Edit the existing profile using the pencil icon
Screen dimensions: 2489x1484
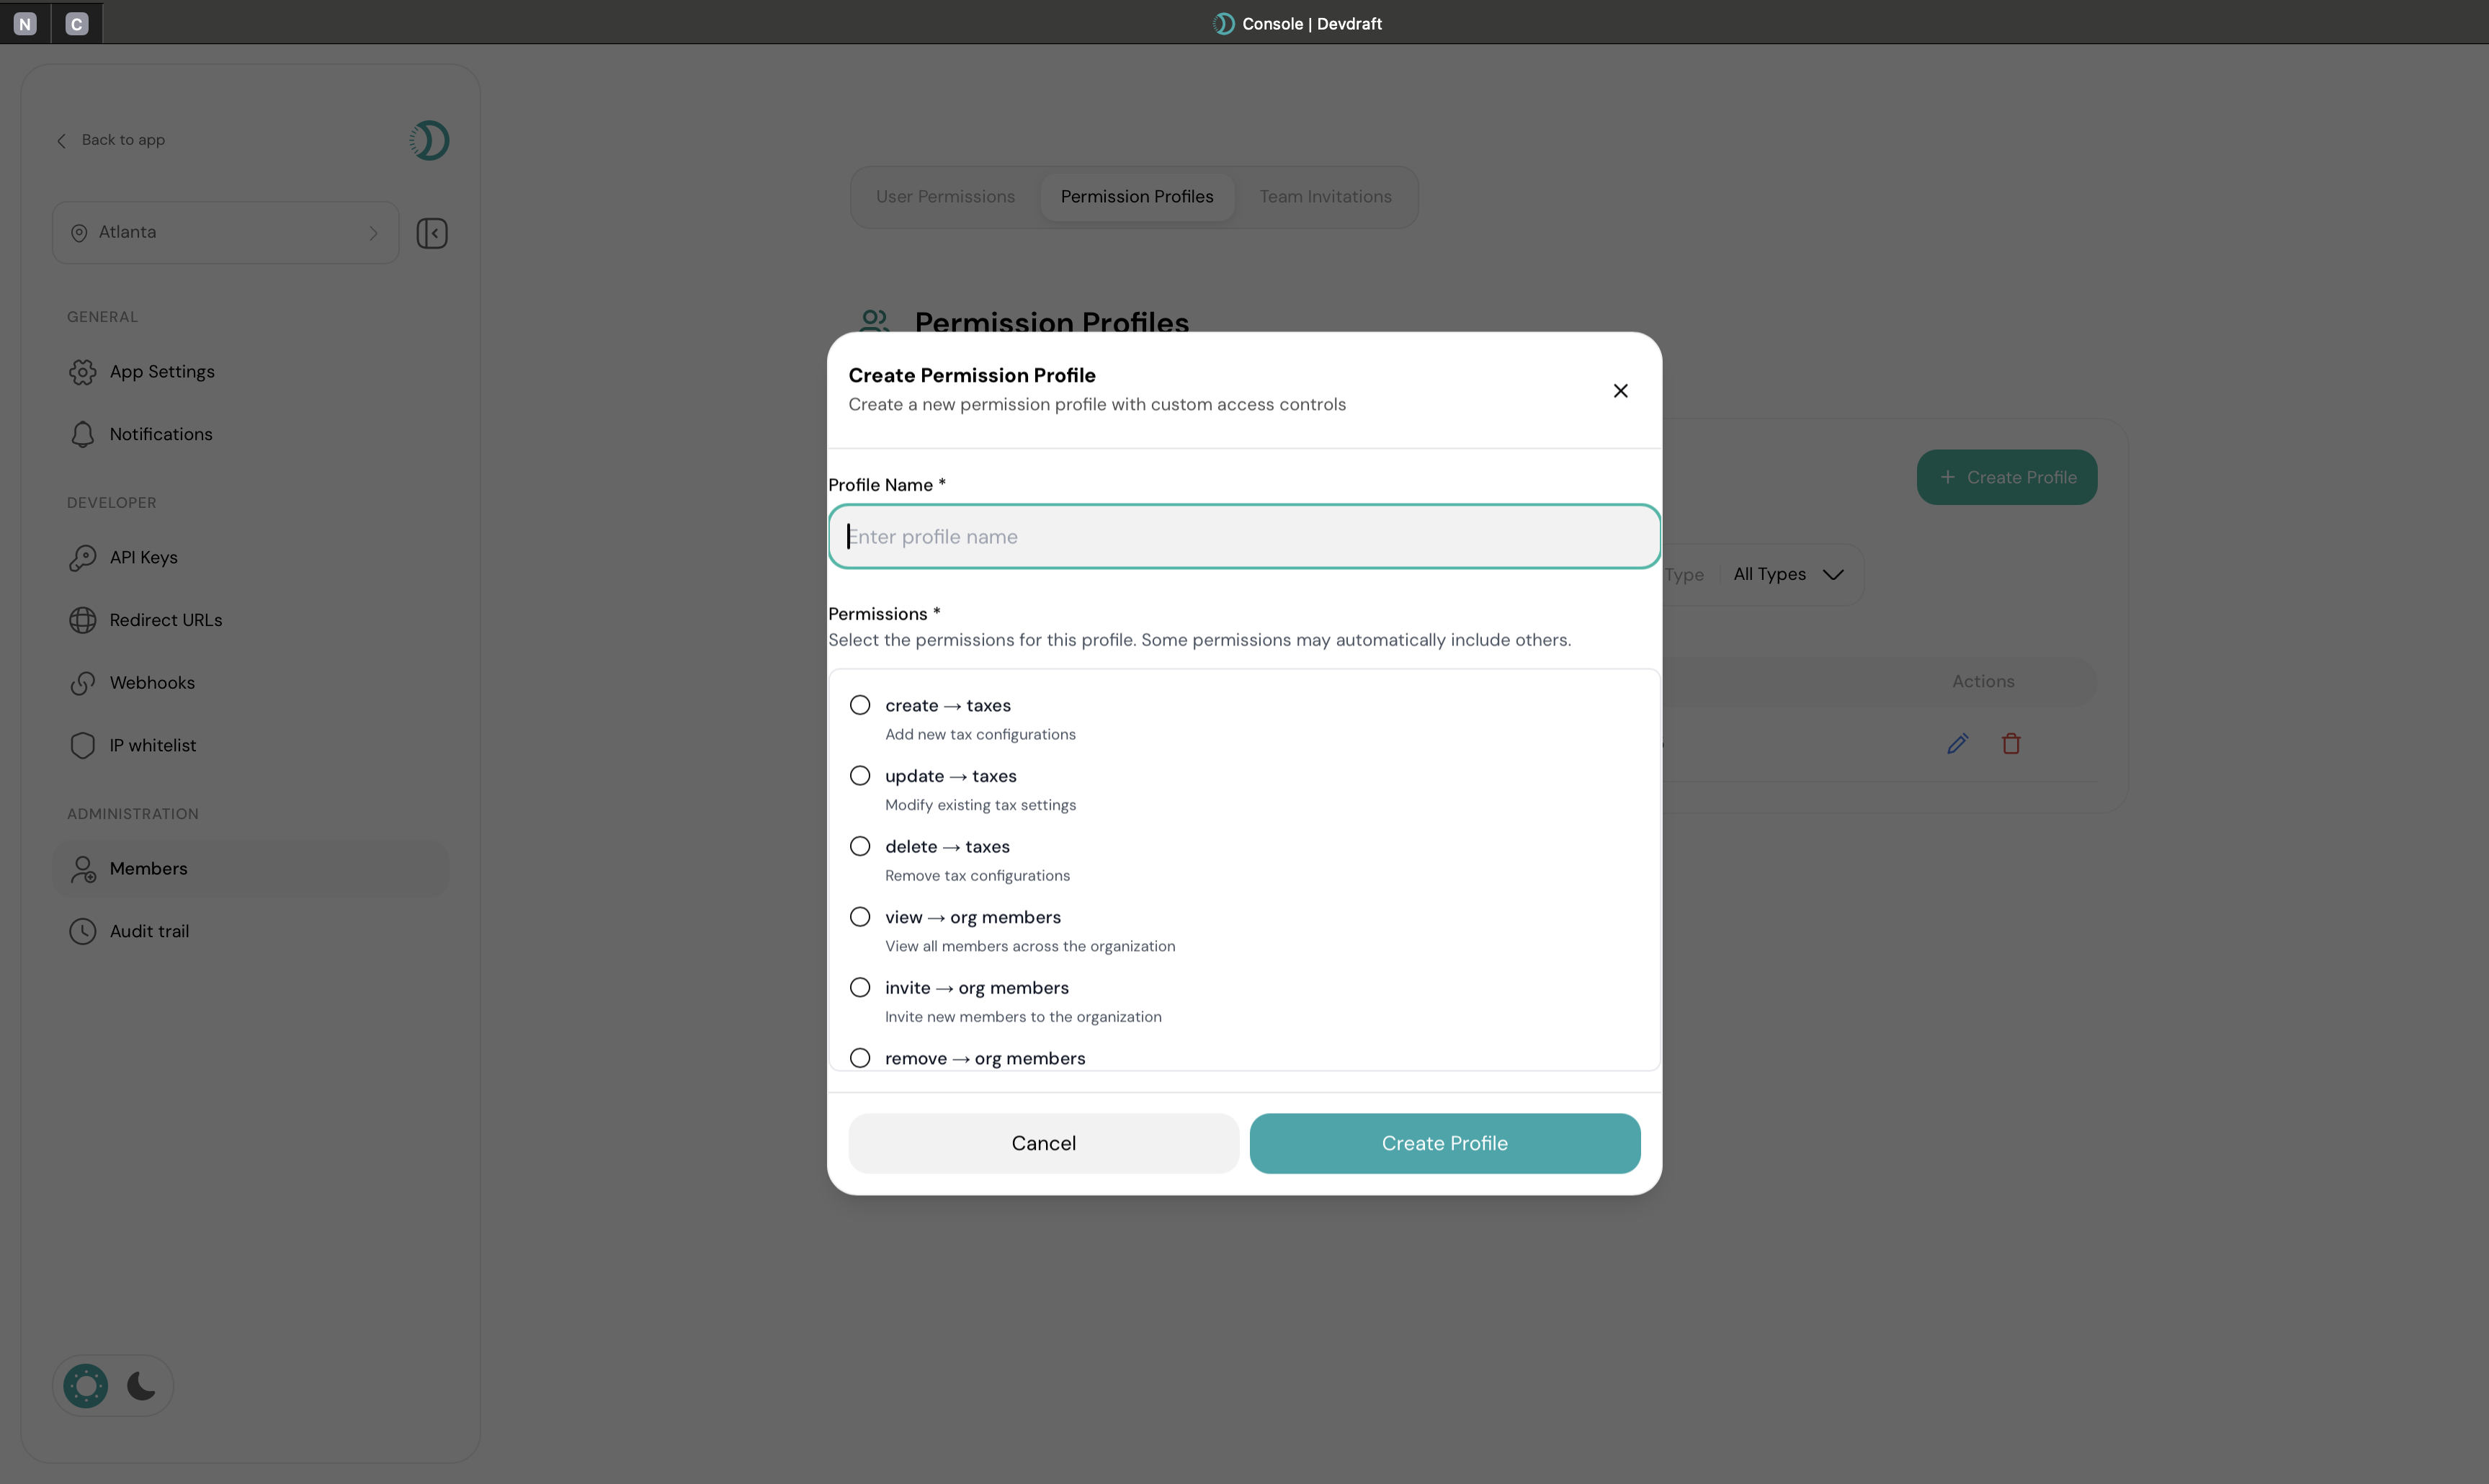click(x=1957, y=743)
